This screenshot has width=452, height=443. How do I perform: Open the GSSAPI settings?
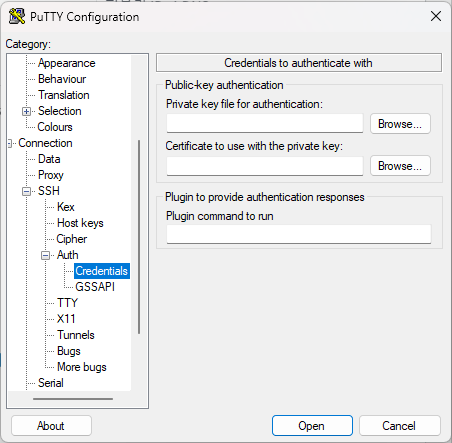95,287
